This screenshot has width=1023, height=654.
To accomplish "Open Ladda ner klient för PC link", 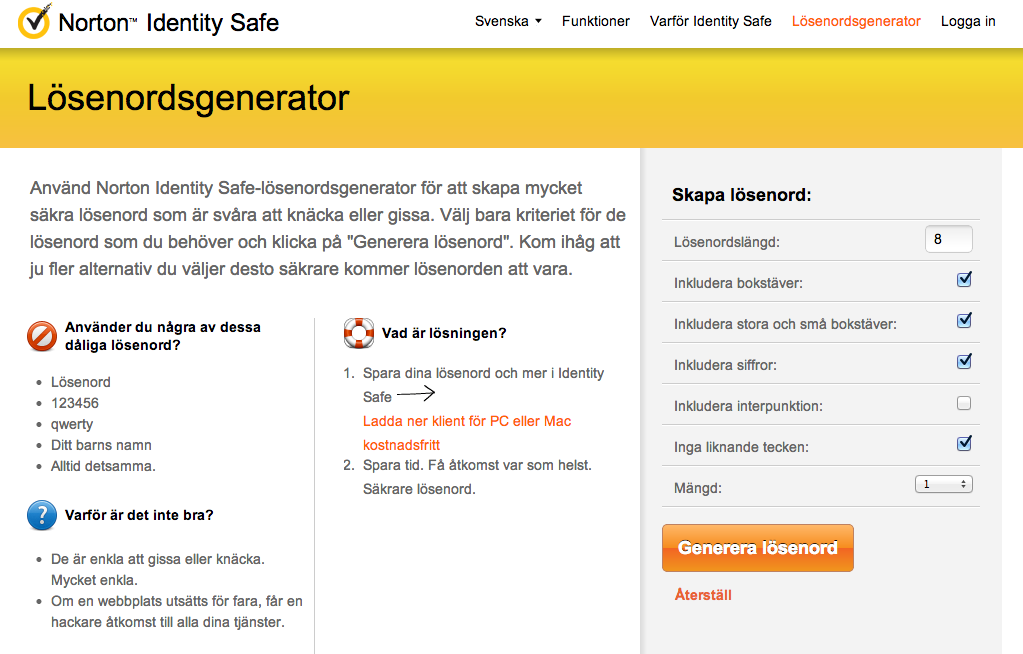I will 467,421.
